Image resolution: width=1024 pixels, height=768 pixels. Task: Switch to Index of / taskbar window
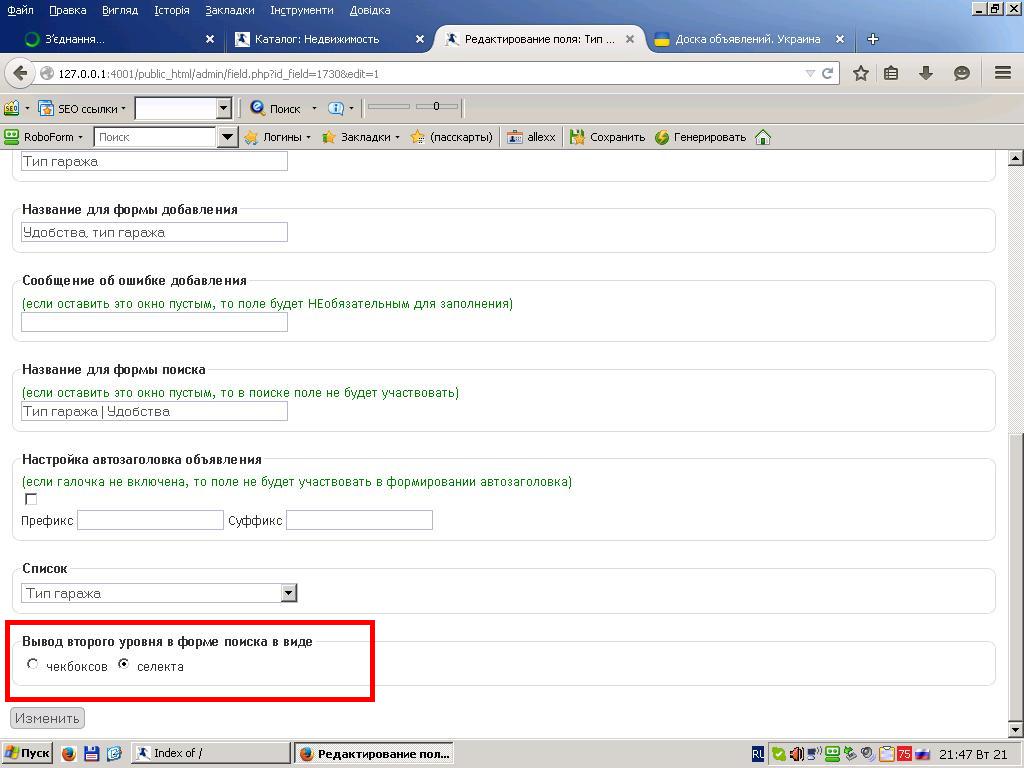pos(210,753)
